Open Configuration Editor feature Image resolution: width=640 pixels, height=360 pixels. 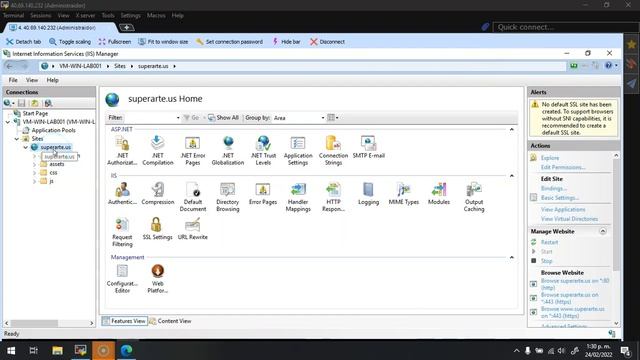pos(122,279)
